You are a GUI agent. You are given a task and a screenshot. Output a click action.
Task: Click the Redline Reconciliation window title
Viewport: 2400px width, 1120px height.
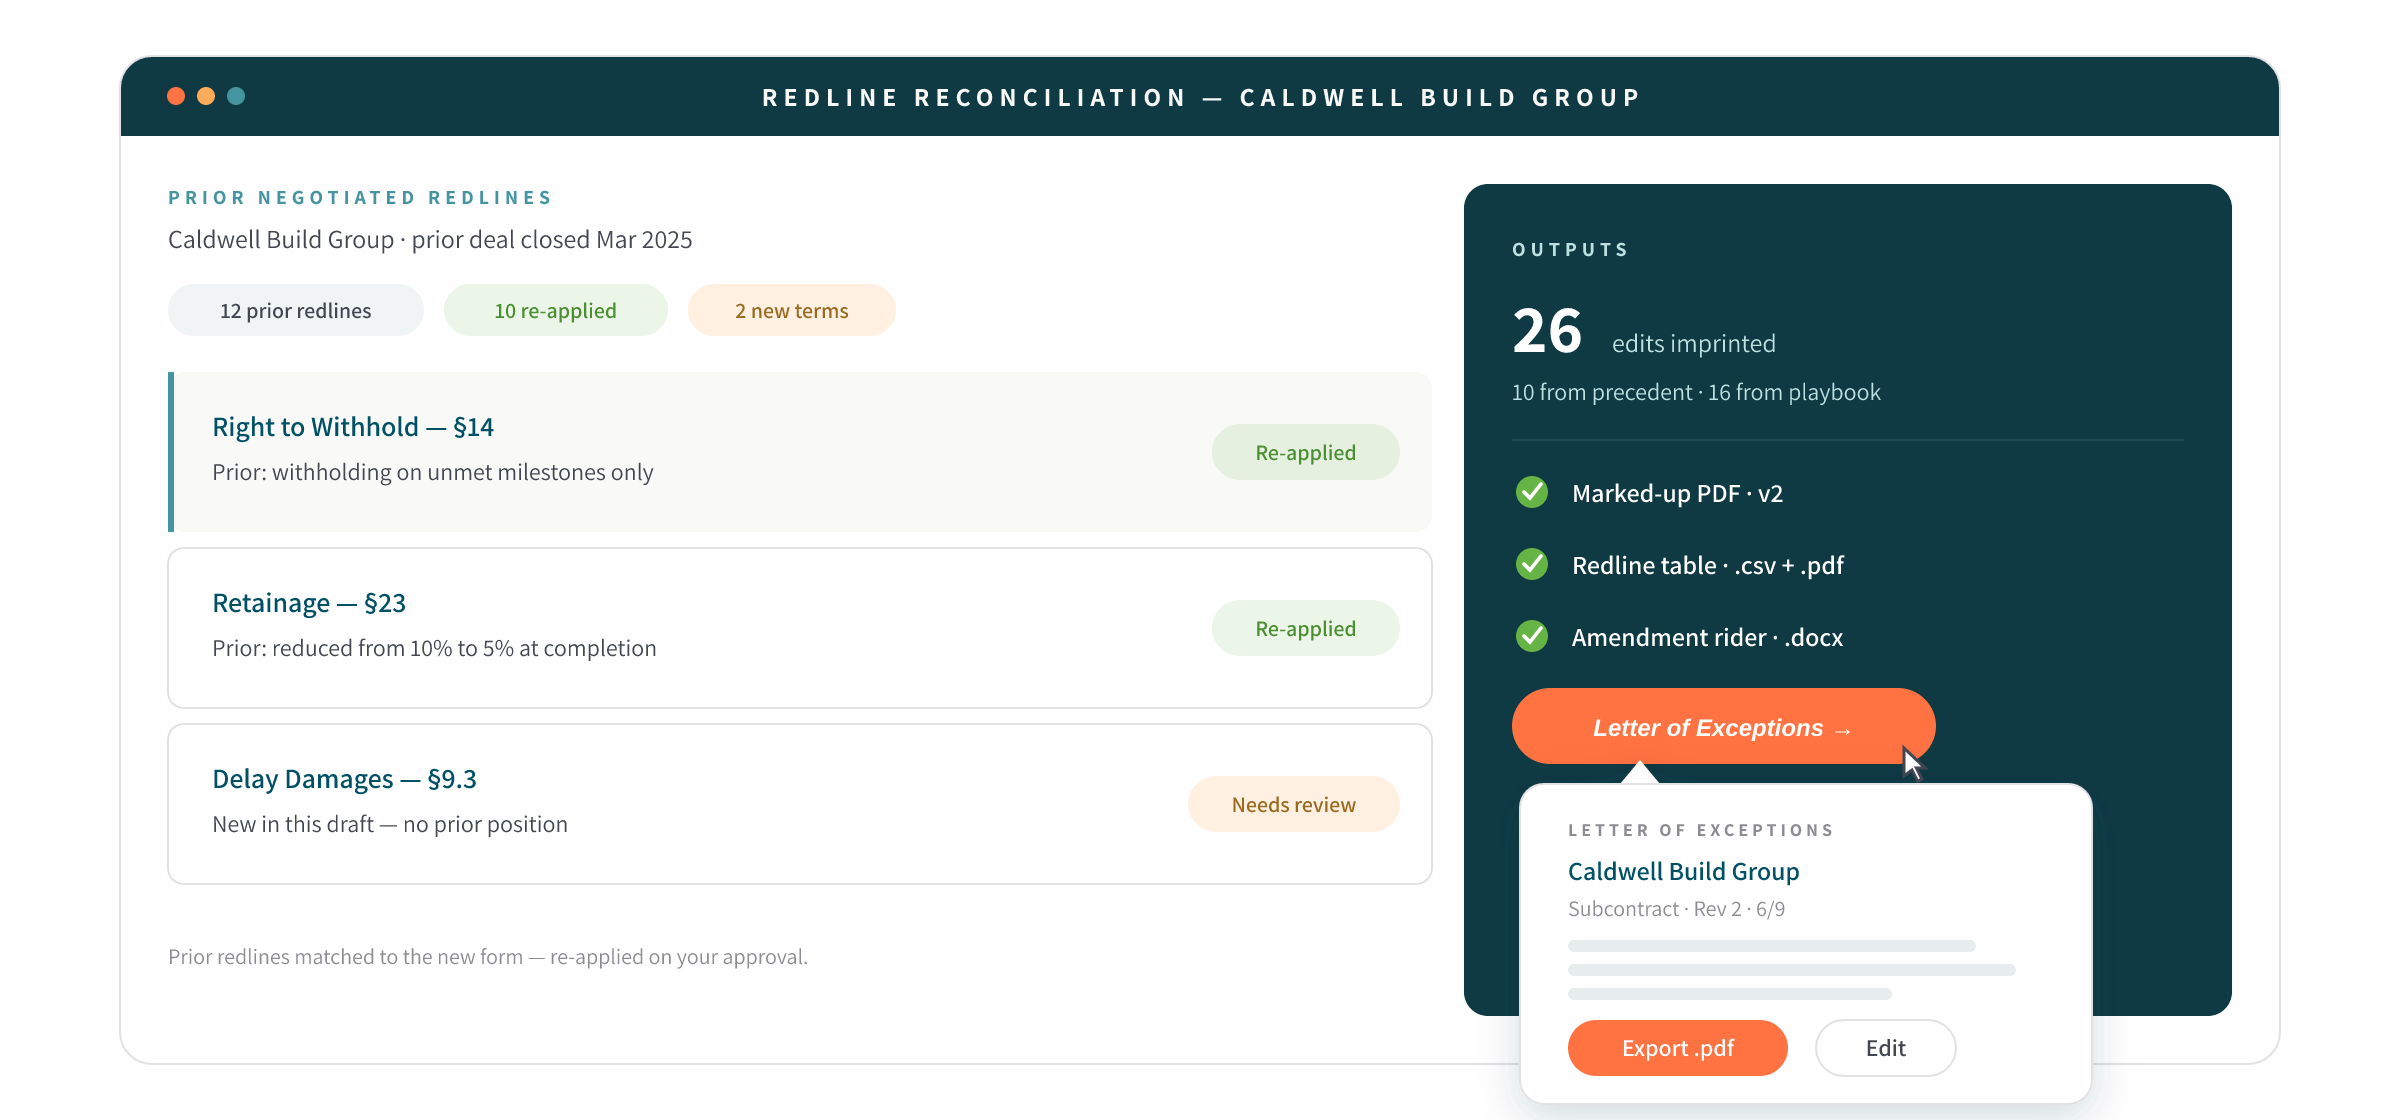pos(1201,97)
